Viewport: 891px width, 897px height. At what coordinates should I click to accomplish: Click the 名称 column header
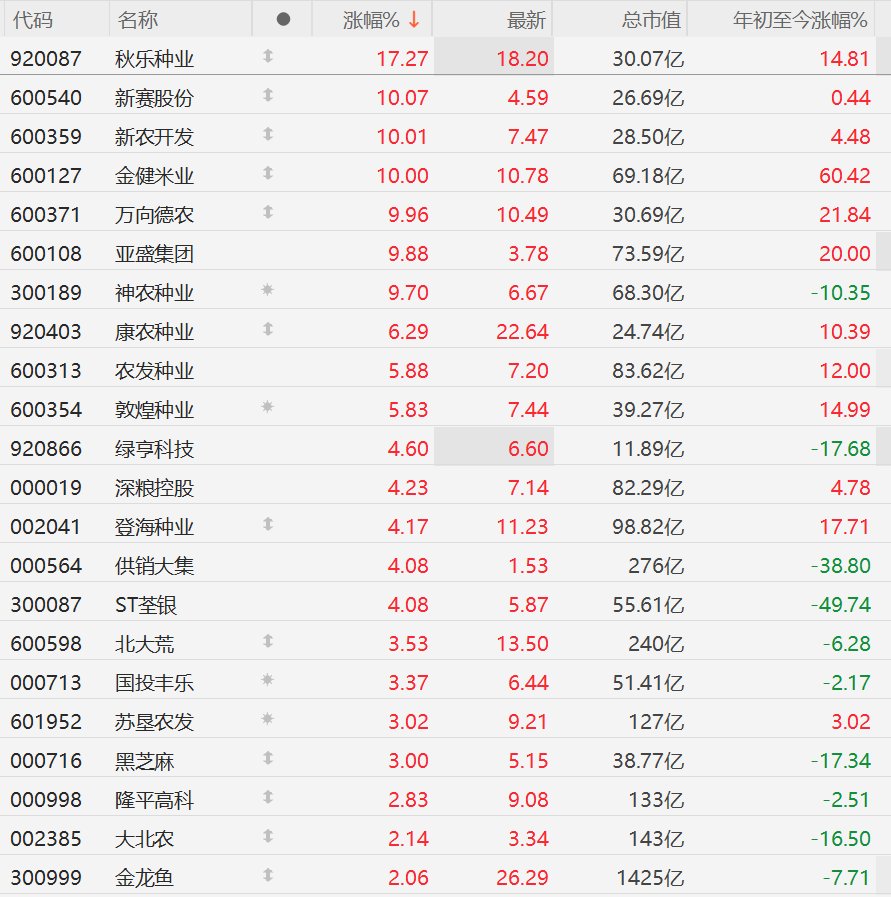coord(137,20)
